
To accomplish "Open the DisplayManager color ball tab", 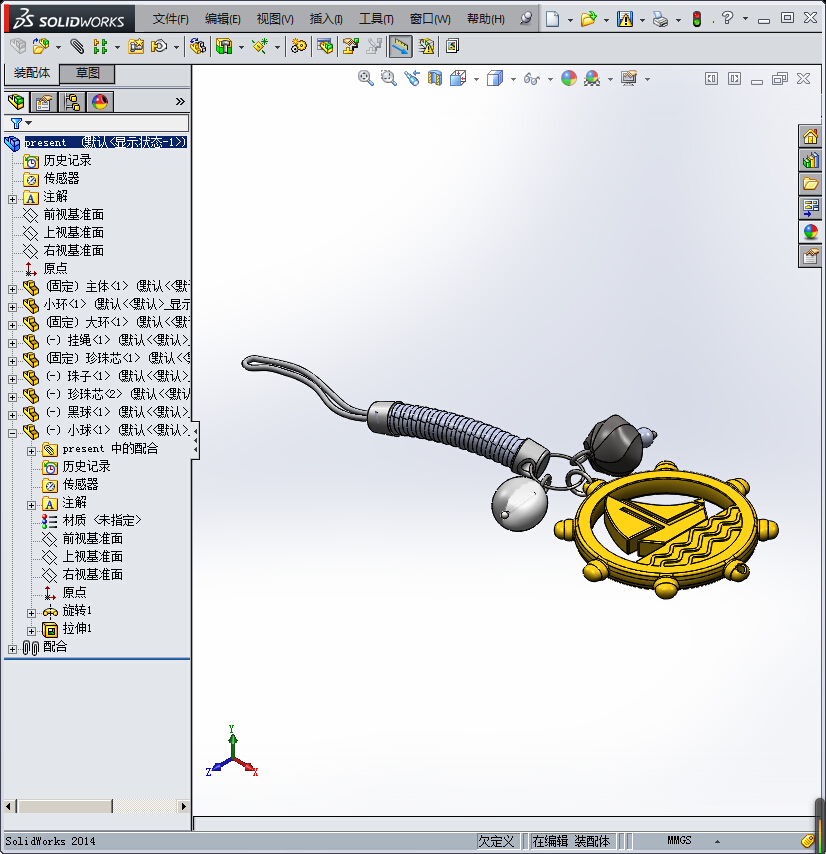I will click(x=100, y=102).
